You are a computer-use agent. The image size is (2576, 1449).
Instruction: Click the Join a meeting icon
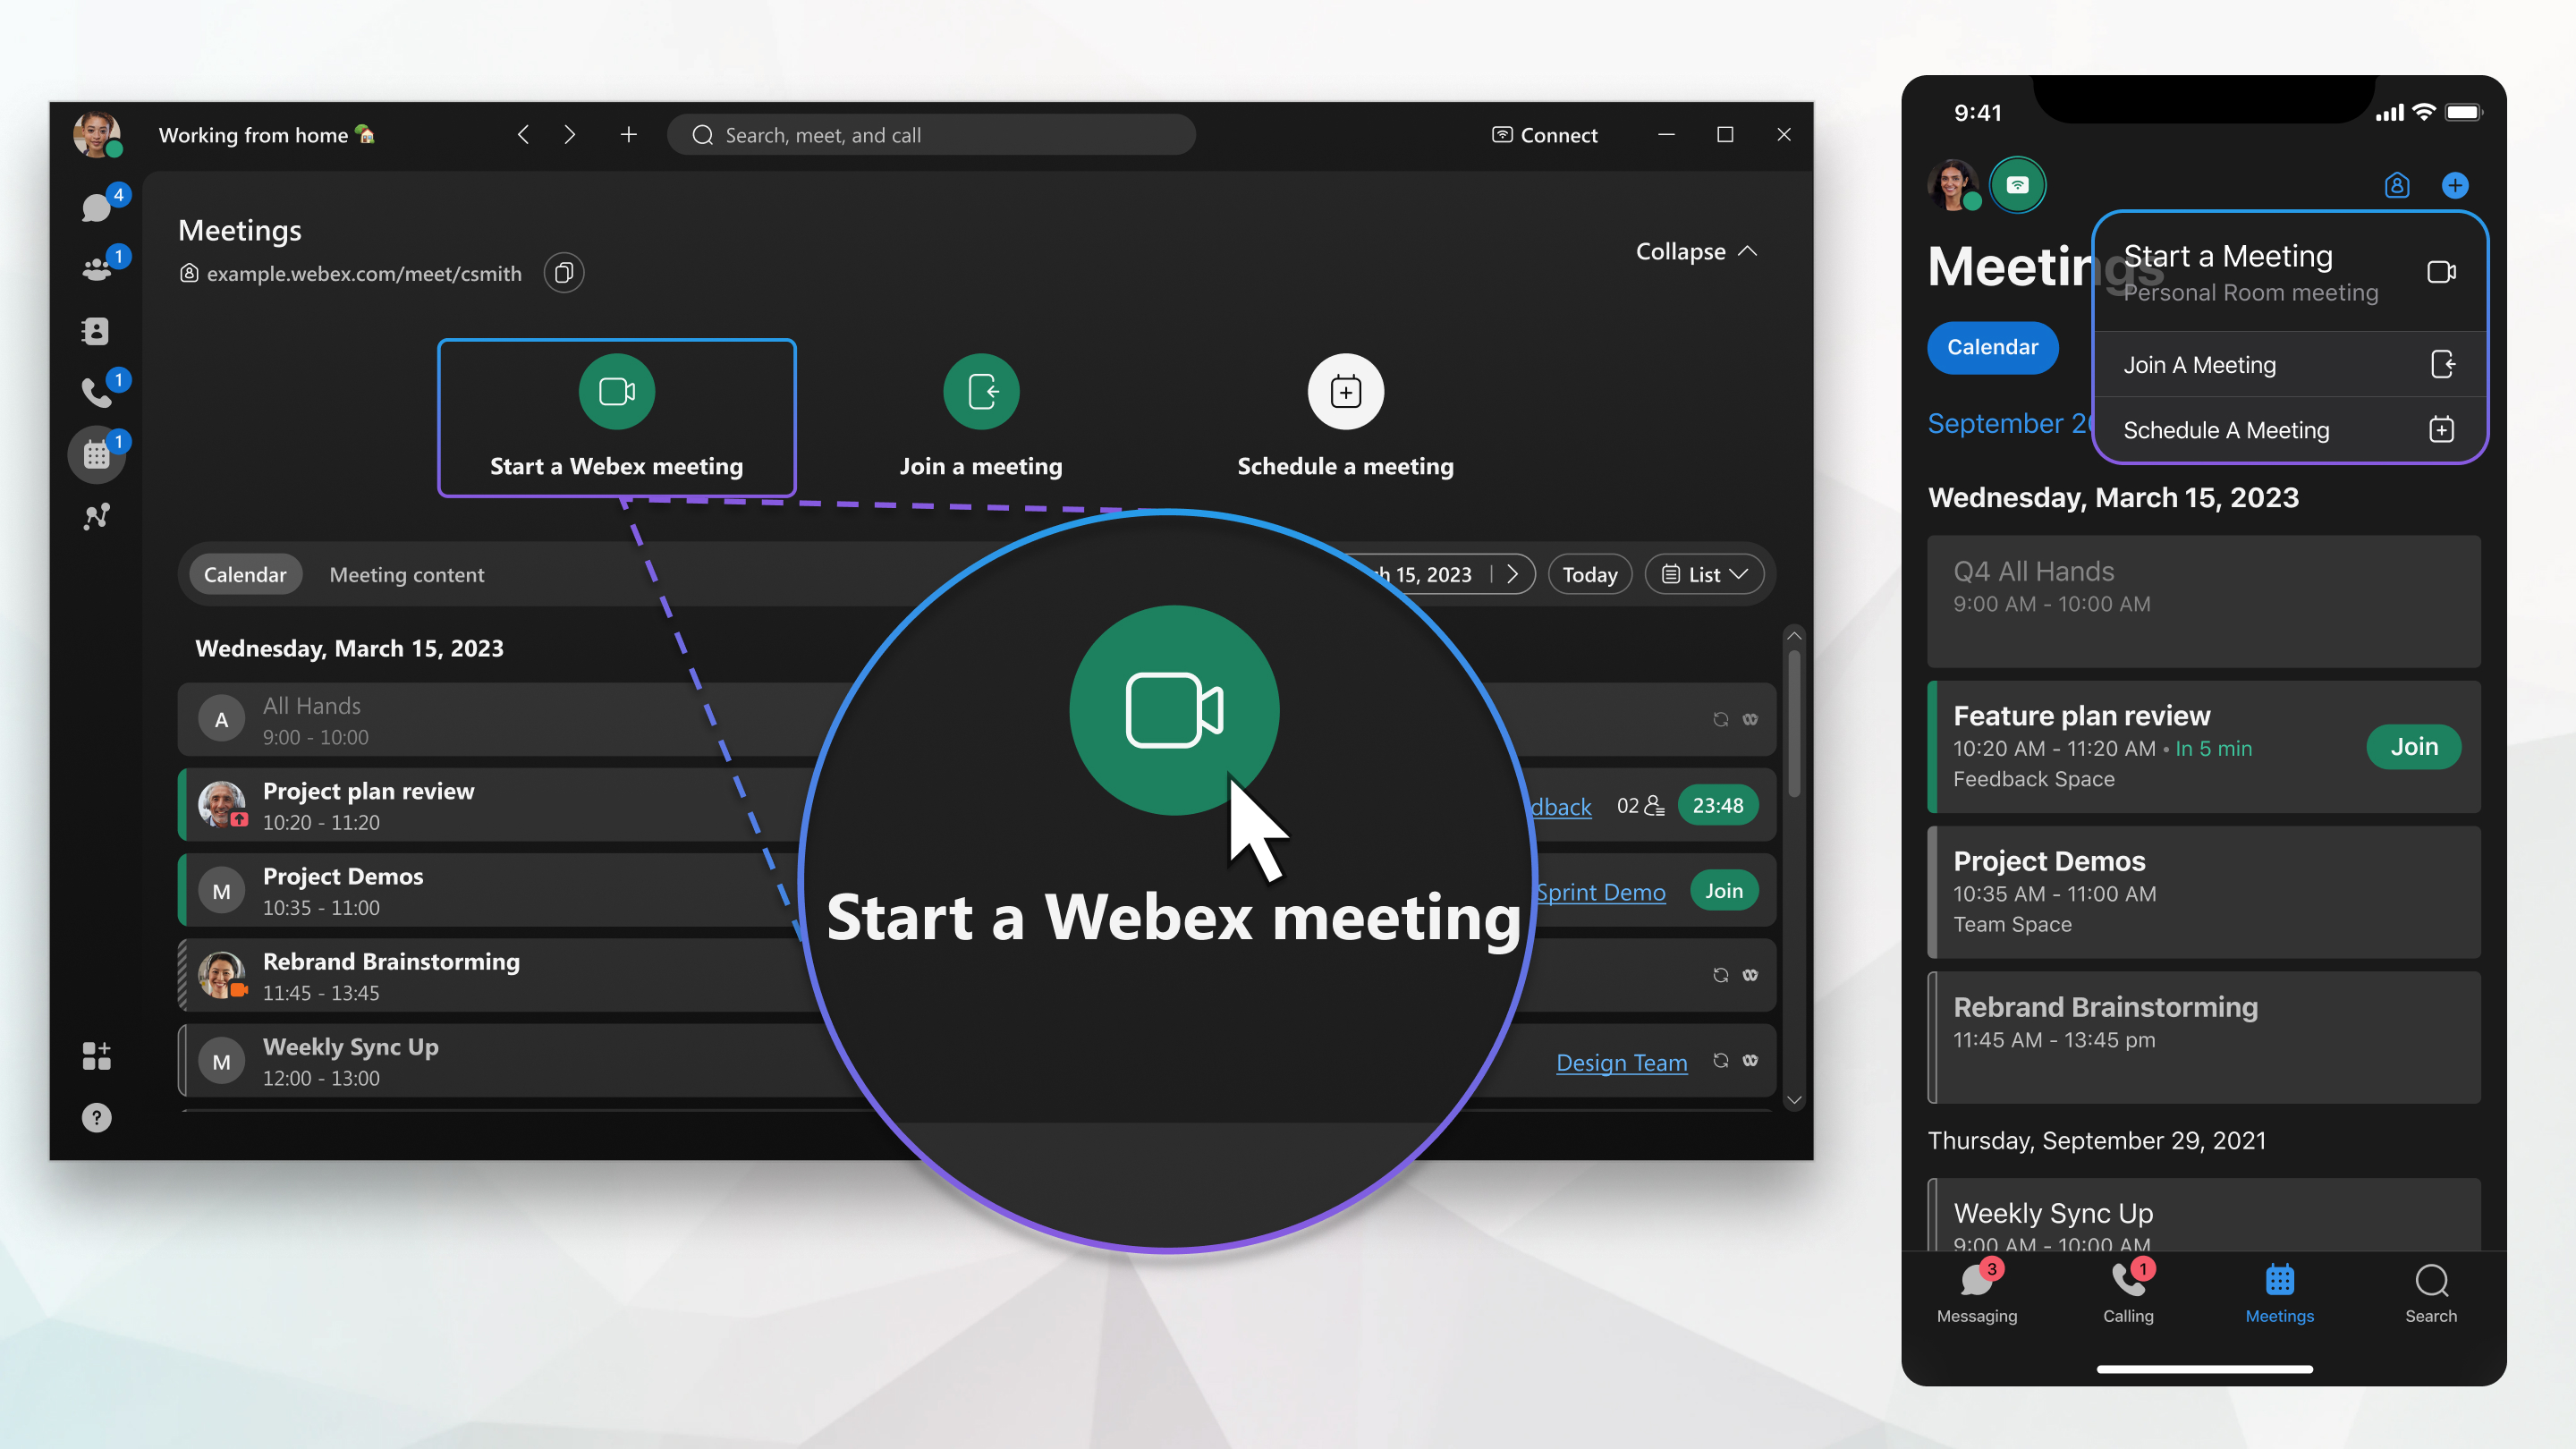coord(979,389)
